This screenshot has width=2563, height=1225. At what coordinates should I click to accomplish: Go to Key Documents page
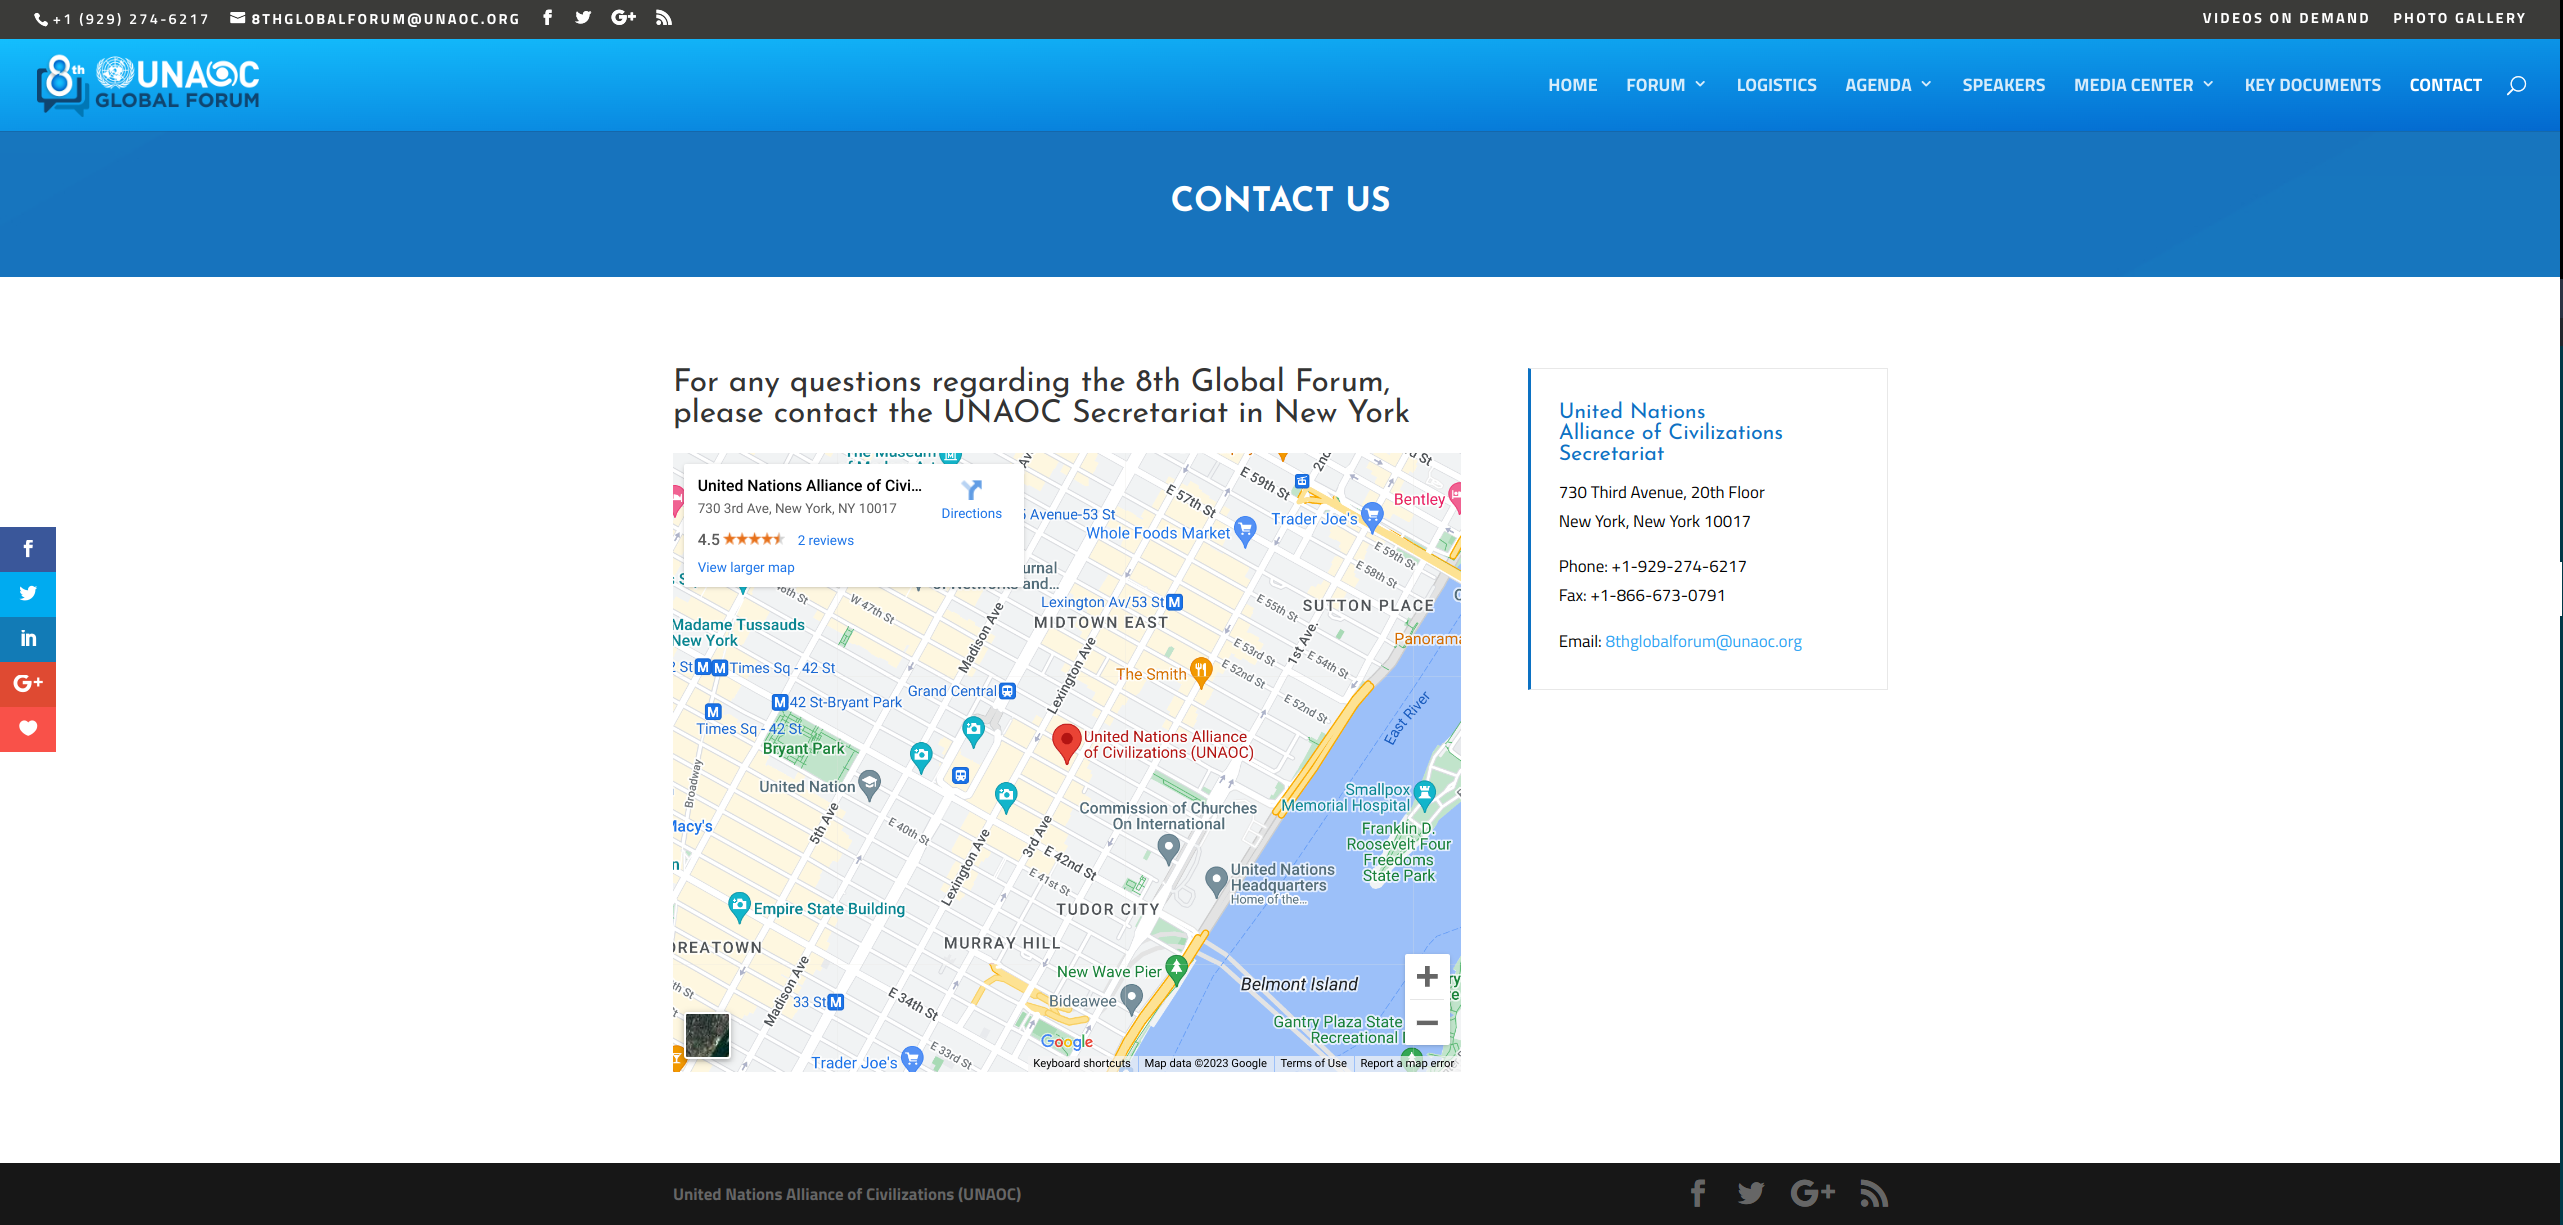2312,85
